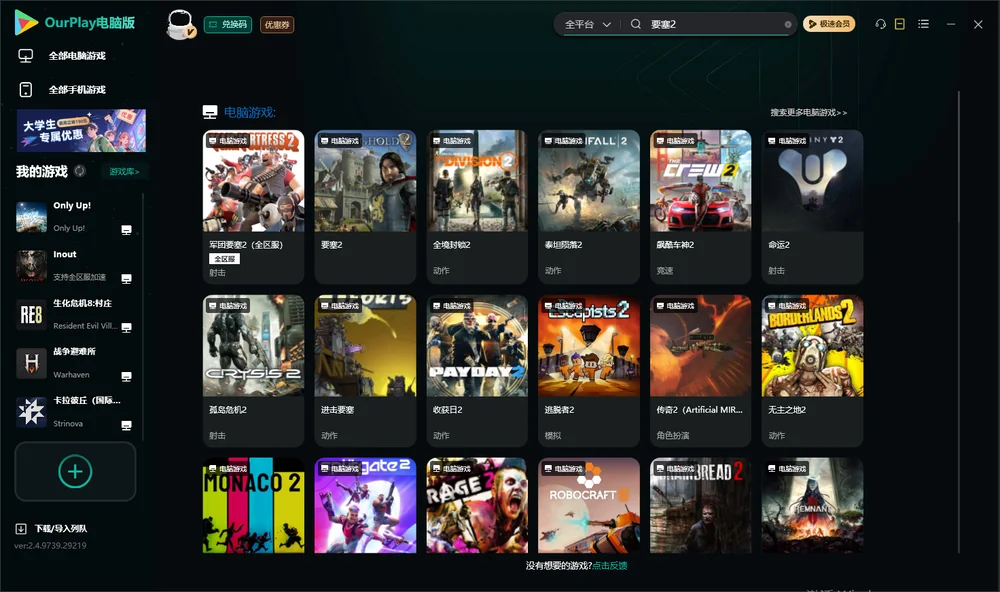Select 卡拉彼丘 Strinova in my games
Viewport: 1000px width, 592px height.
point(75,412)
